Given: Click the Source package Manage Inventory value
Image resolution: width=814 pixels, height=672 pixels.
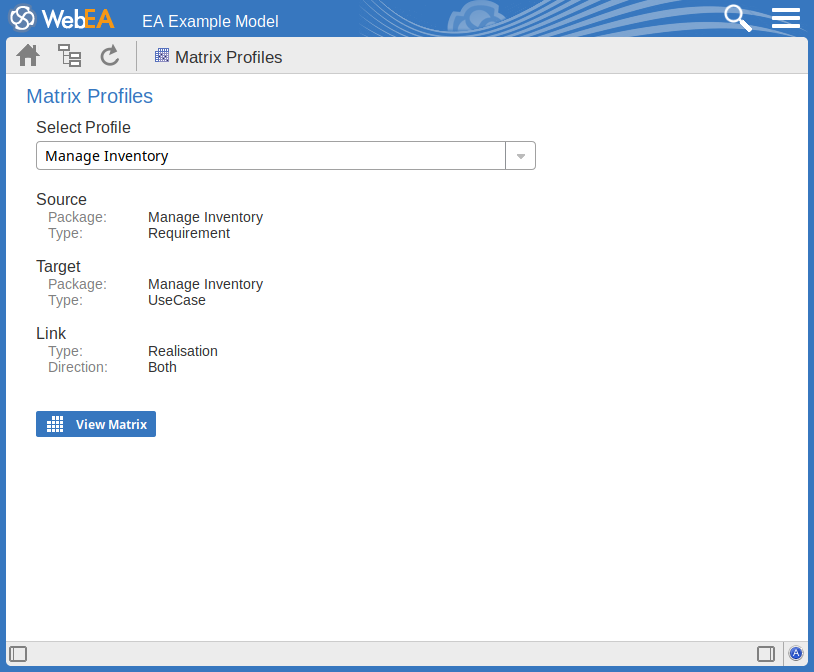Looking at the screenshot, I should [x=205, y=217].
